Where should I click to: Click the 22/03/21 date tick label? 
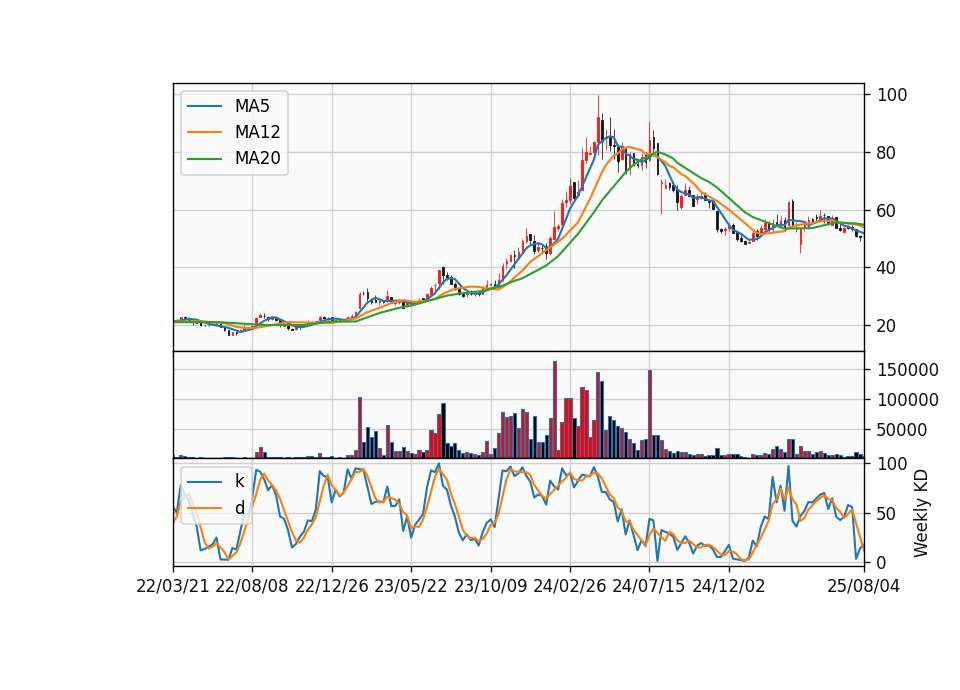[173, 586]
